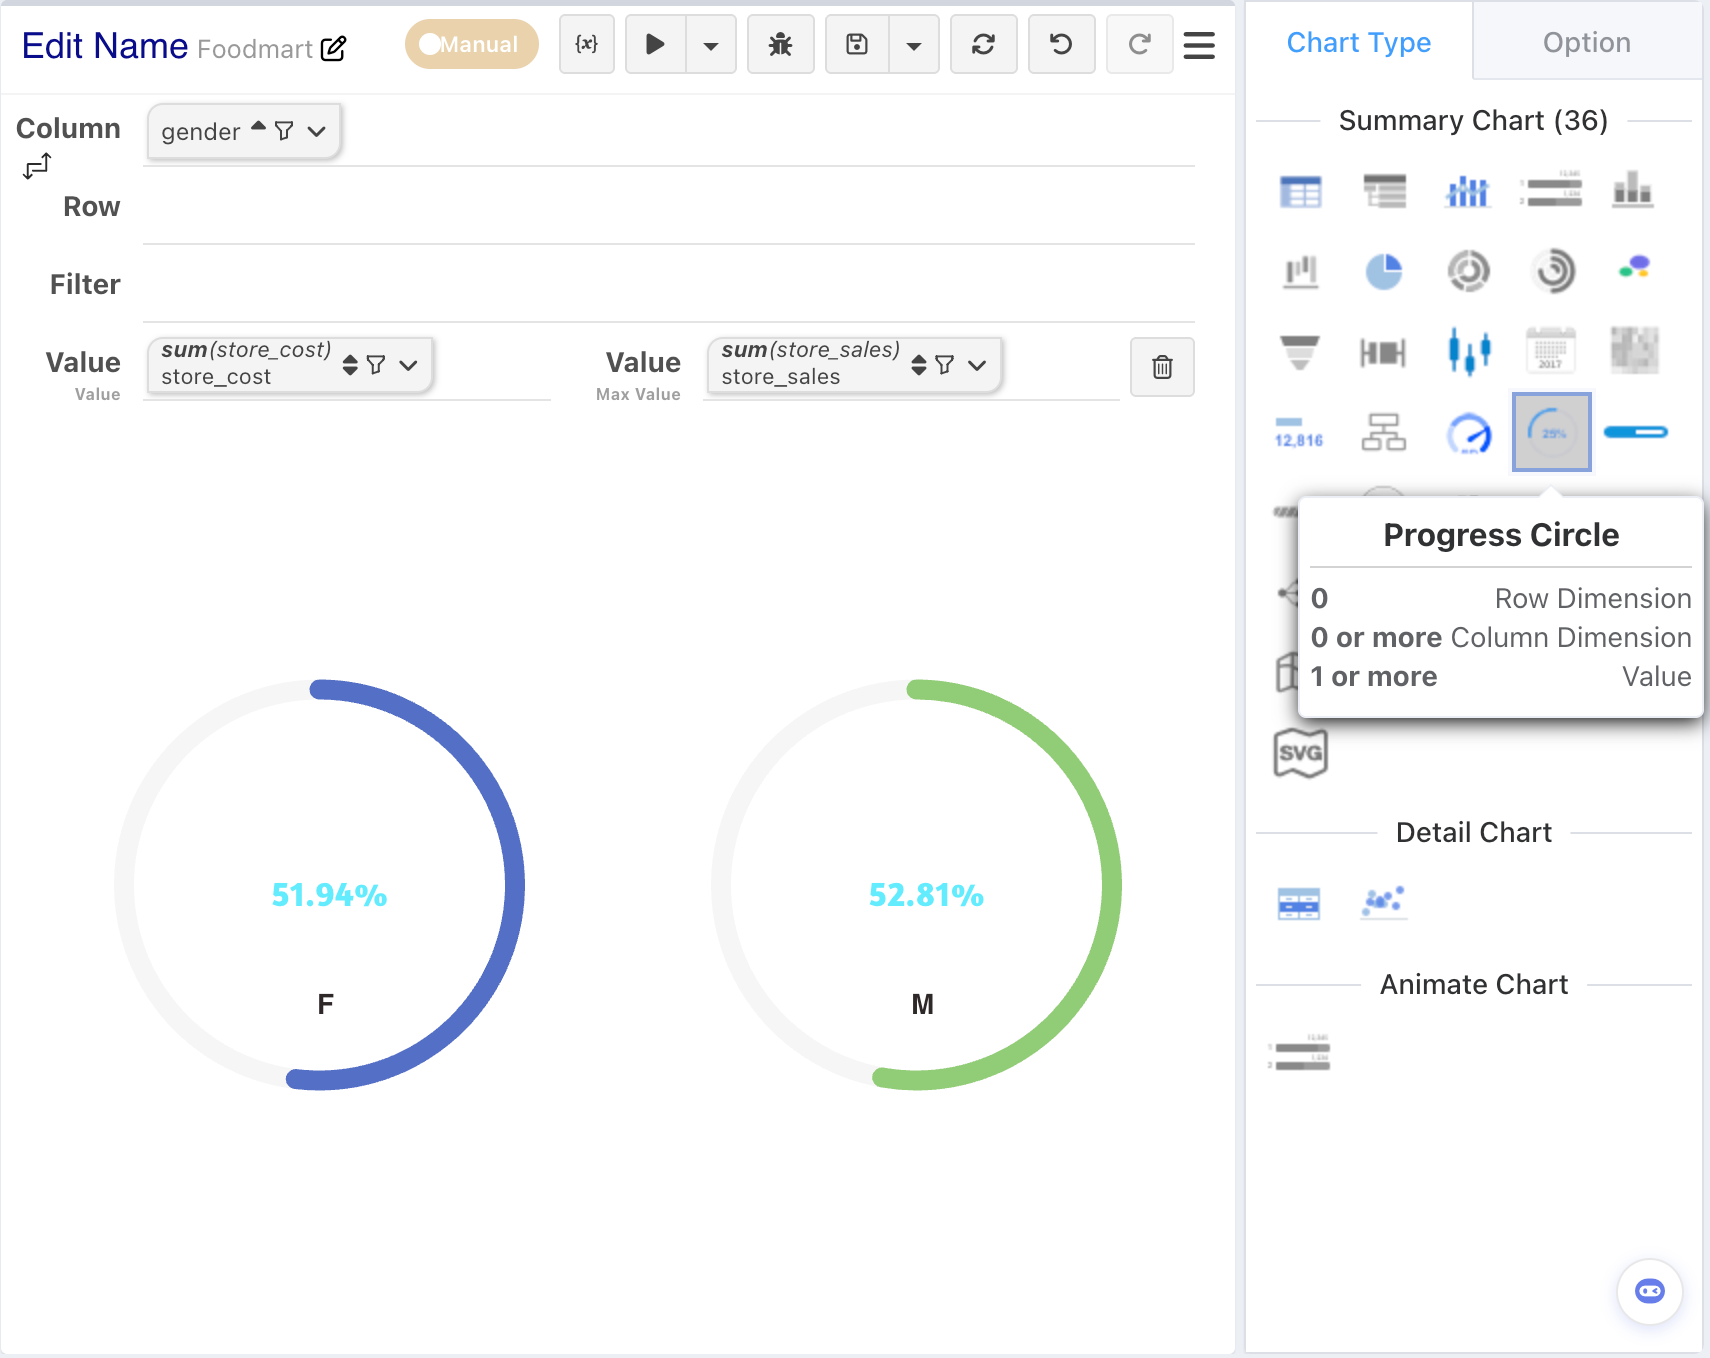Open the chatbot assistant icon
The width and height of the screenshot is (1710, 1358).
[x=1649, y=1291]
